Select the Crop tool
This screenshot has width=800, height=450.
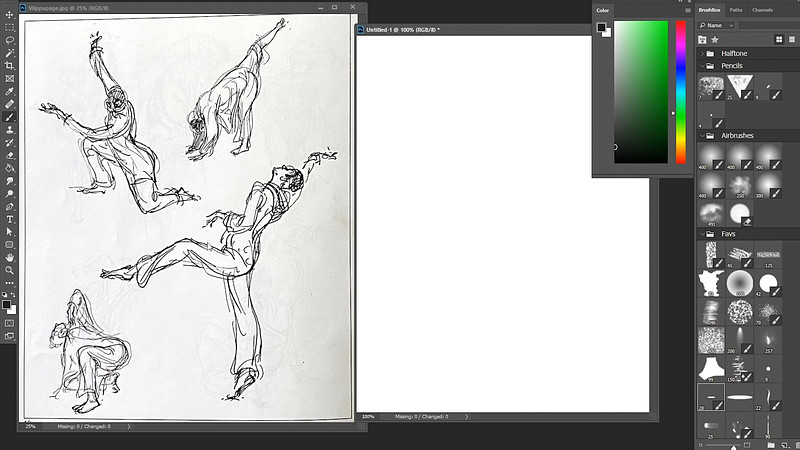point(9,65)
